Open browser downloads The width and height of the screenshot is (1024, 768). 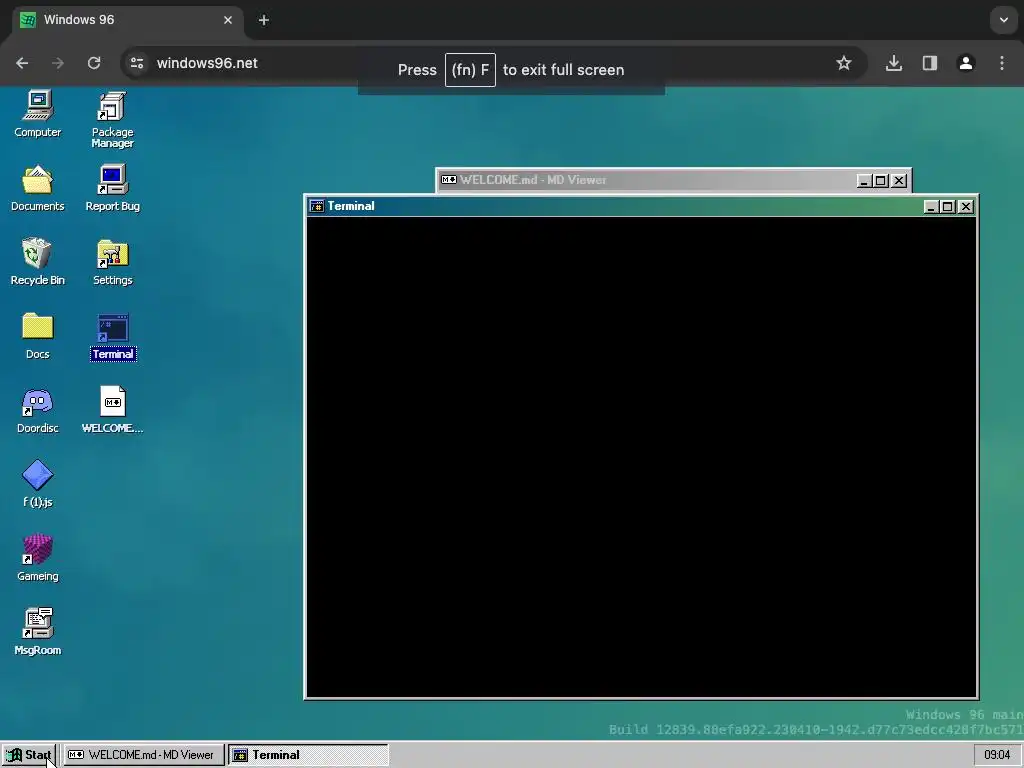(894, 63)
